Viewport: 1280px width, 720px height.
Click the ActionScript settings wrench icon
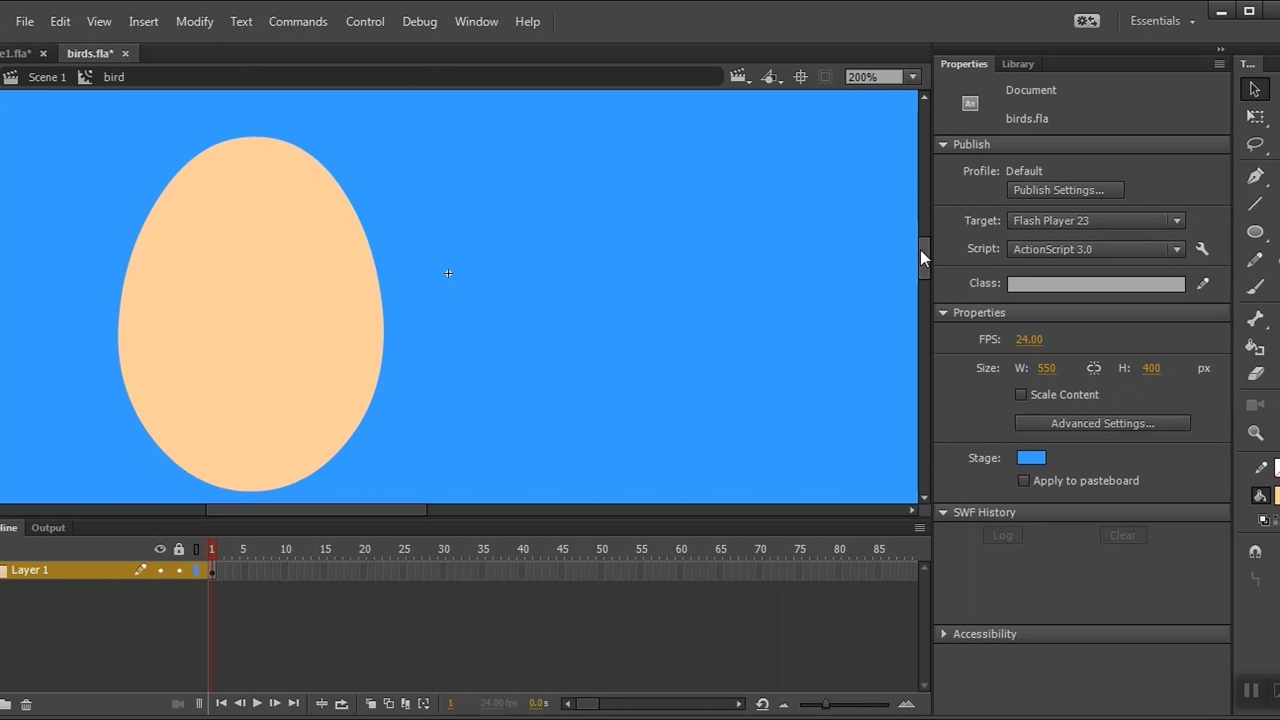1202,249
